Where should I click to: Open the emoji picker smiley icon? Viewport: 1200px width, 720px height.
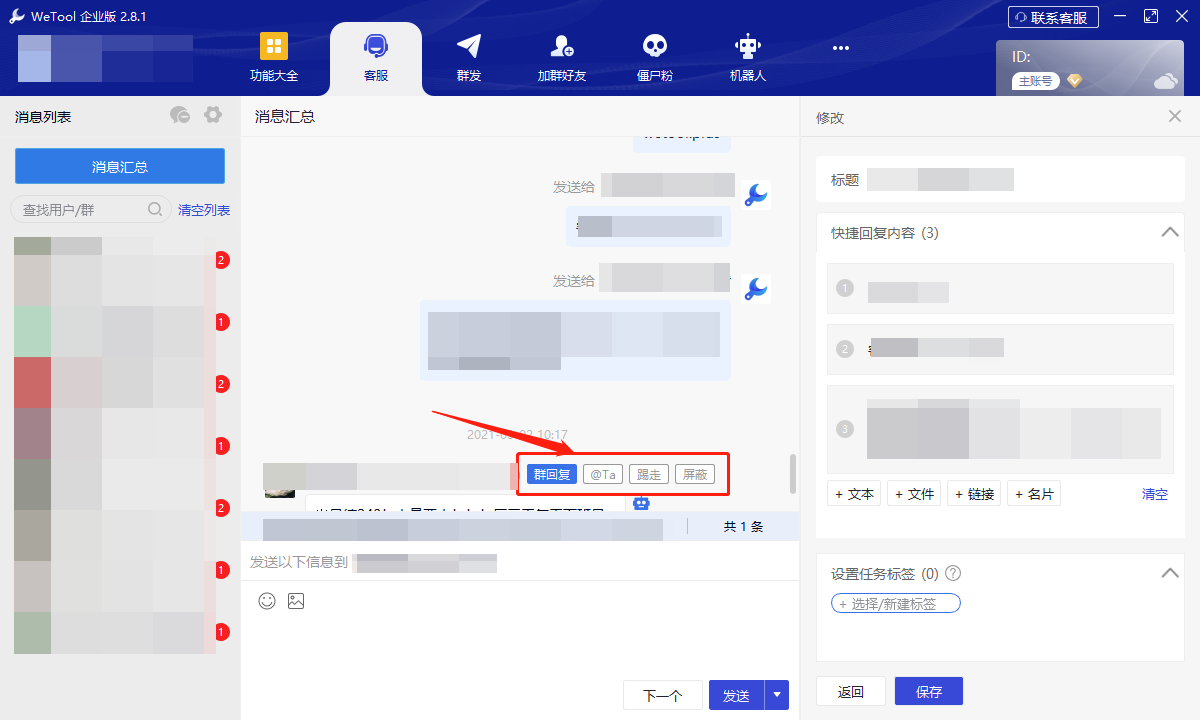[267, 601]
